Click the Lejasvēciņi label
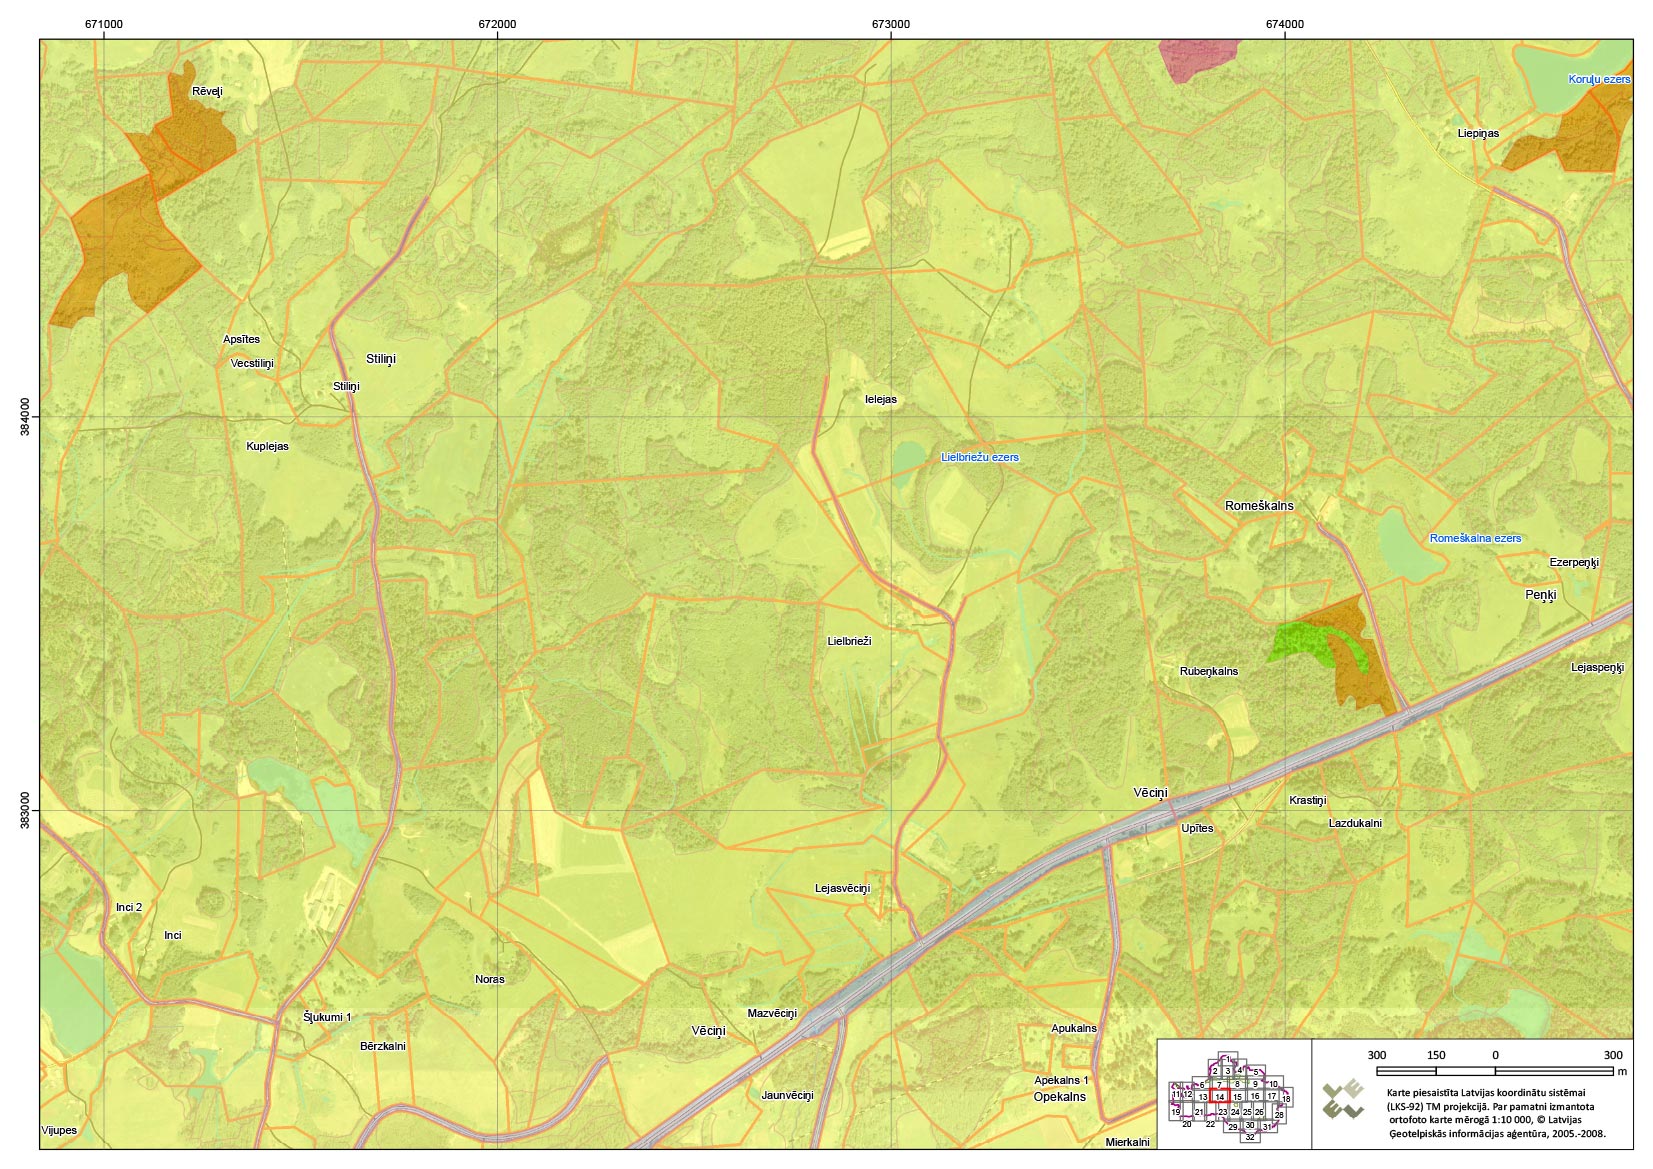 tap(842, 888)
